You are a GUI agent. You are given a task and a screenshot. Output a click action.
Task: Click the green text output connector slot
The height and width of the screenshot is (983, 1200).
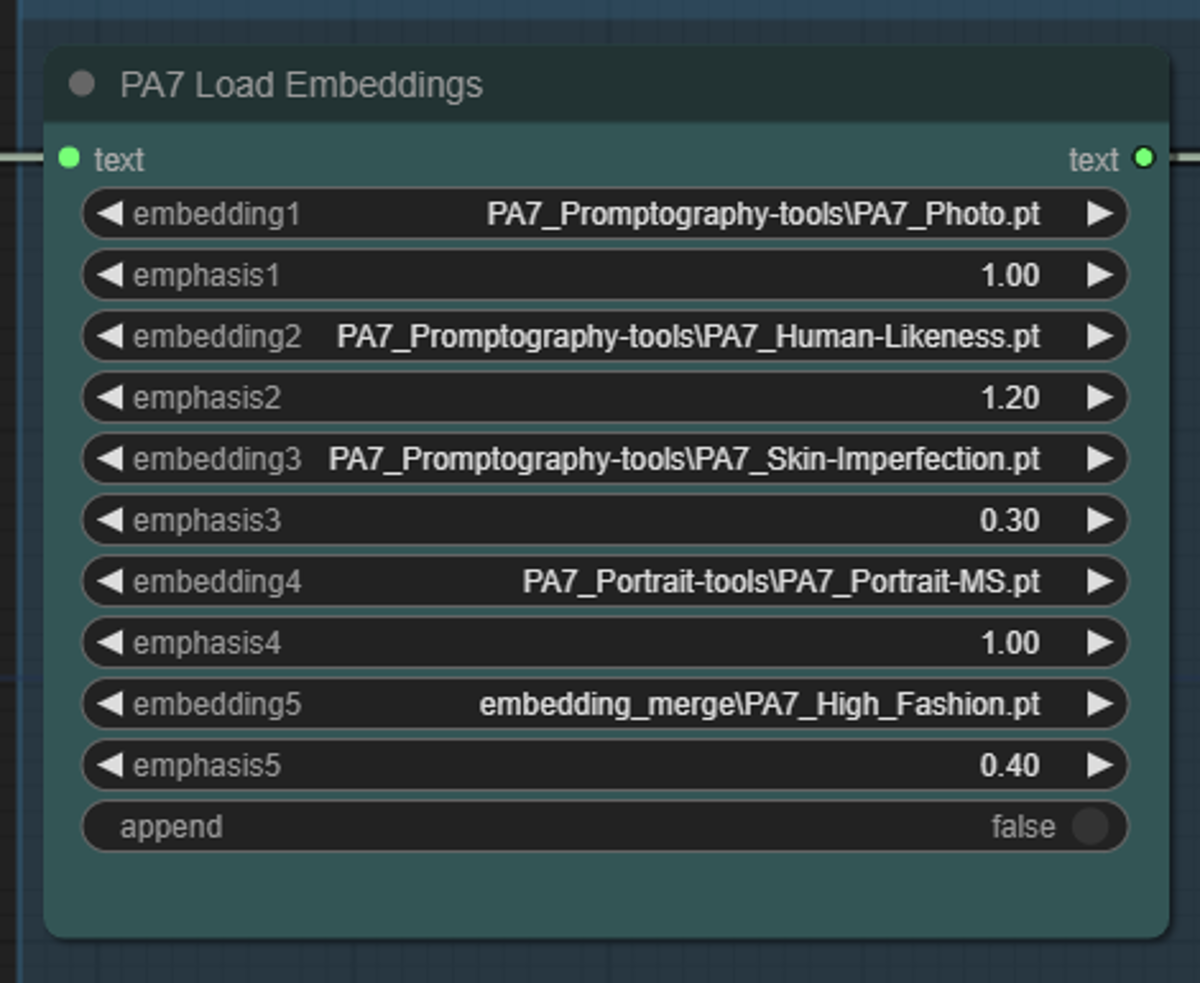point(1144,158)
